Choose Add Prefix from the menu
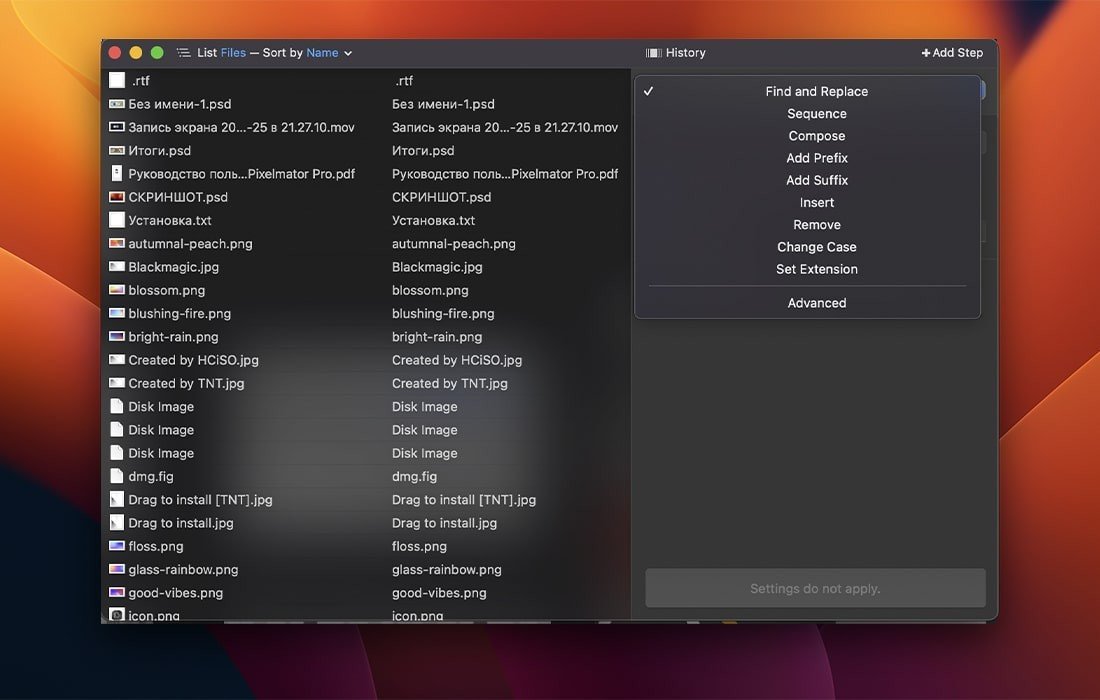This screenshot has width=1100, height=700. [816, 158]
